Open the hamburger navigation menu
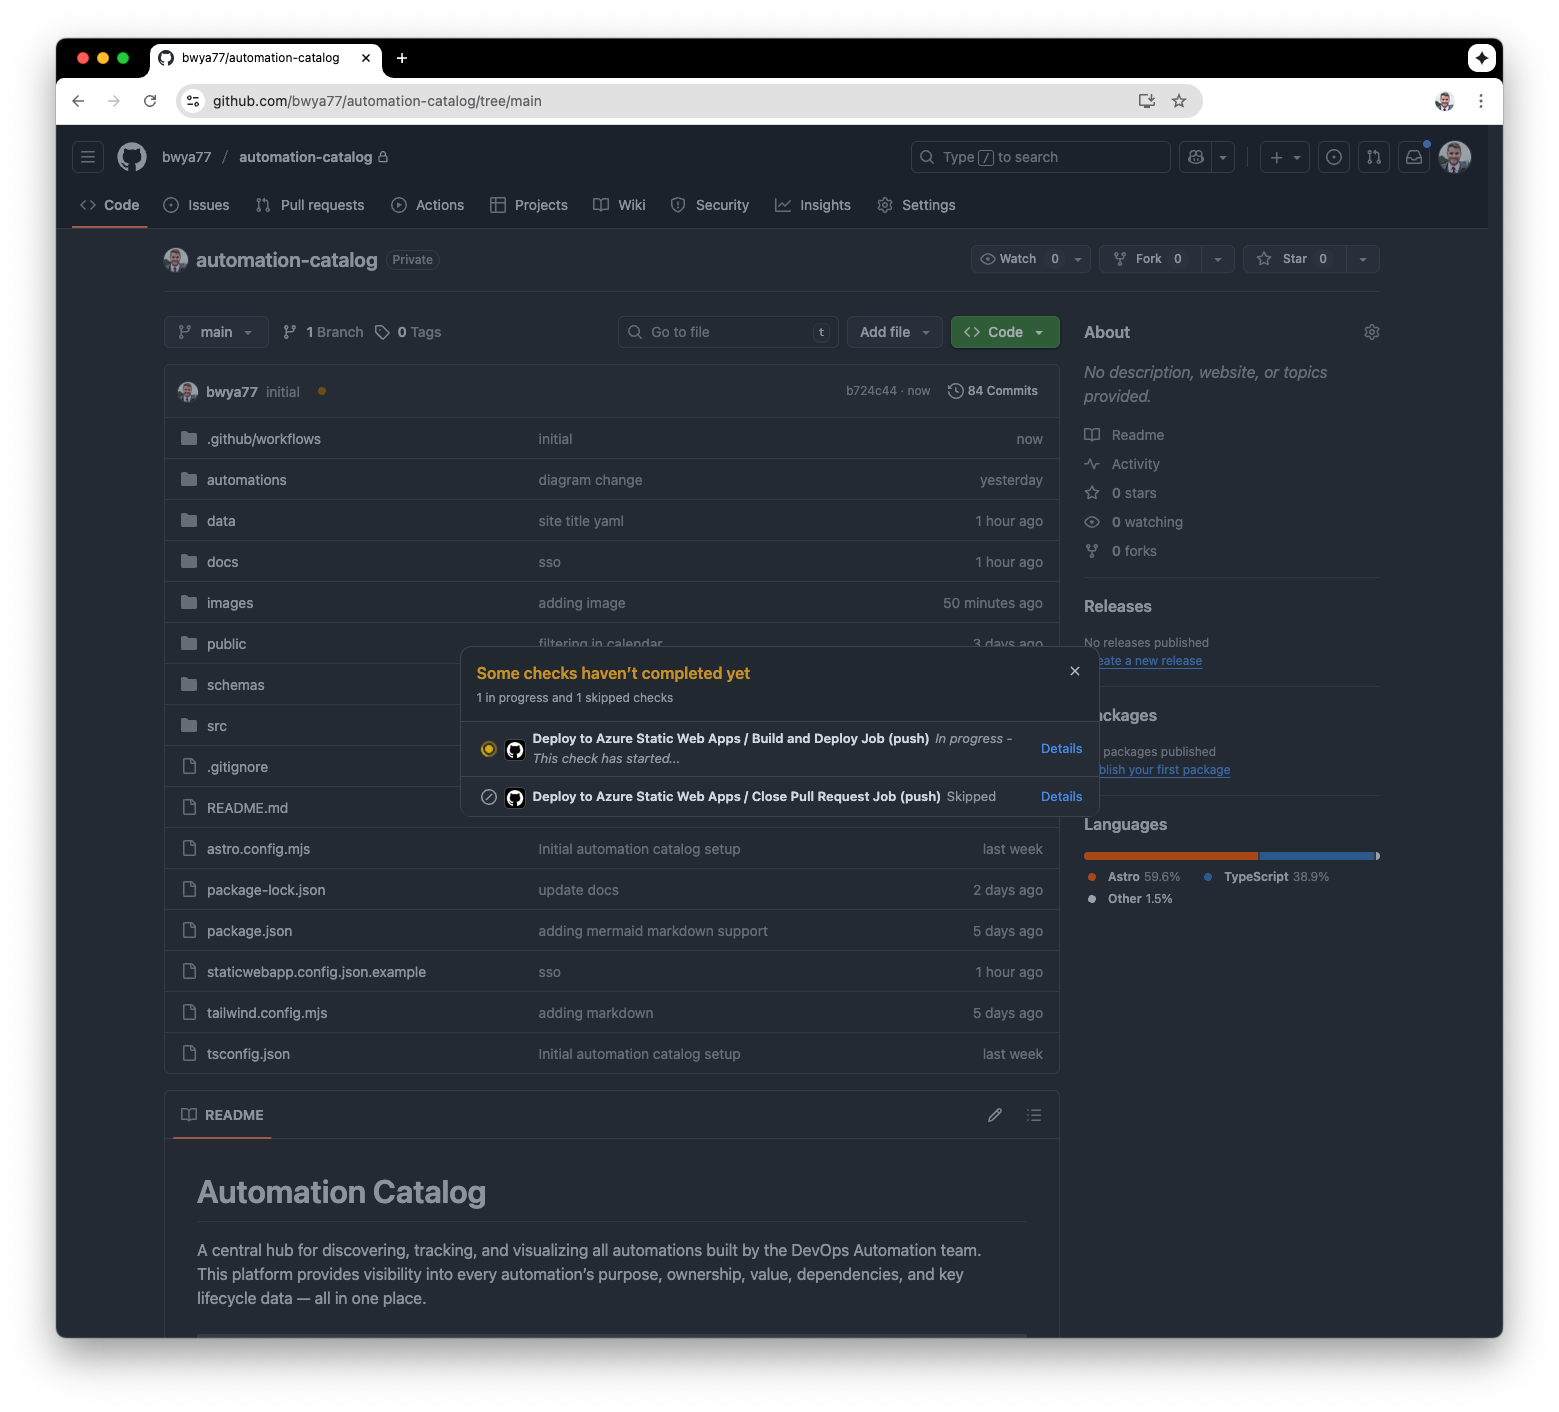The image size is (1559, 1412). 88,157
